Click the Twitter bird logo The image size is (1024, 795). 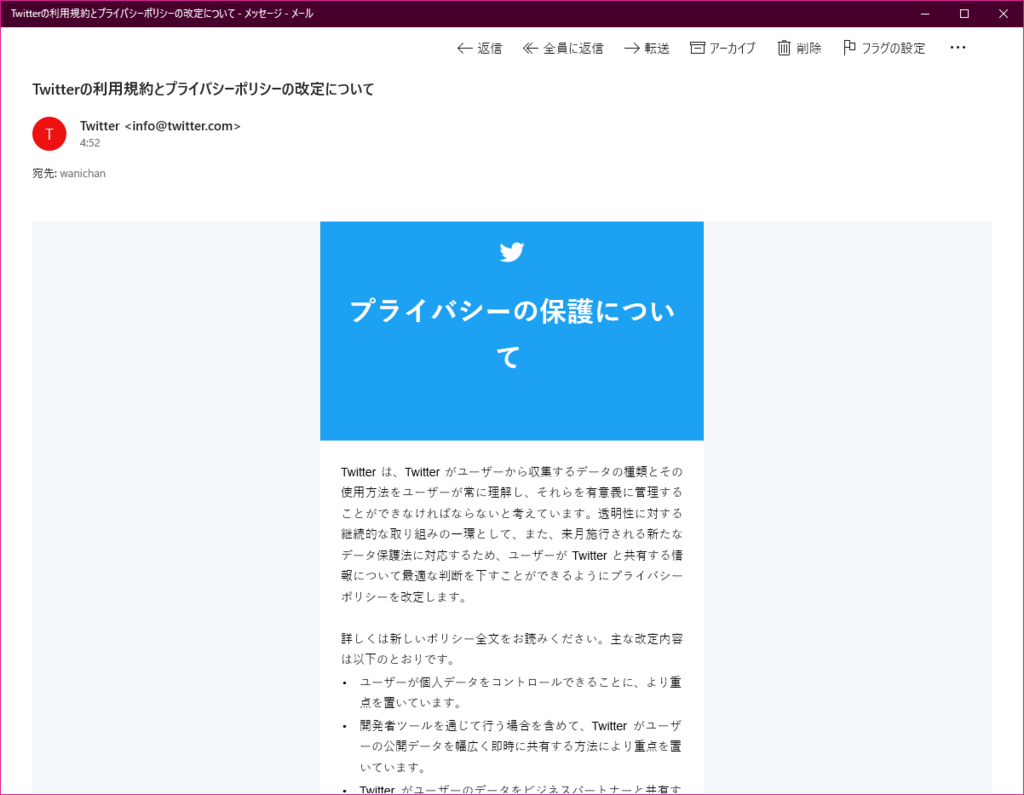(x=511, y=251)
